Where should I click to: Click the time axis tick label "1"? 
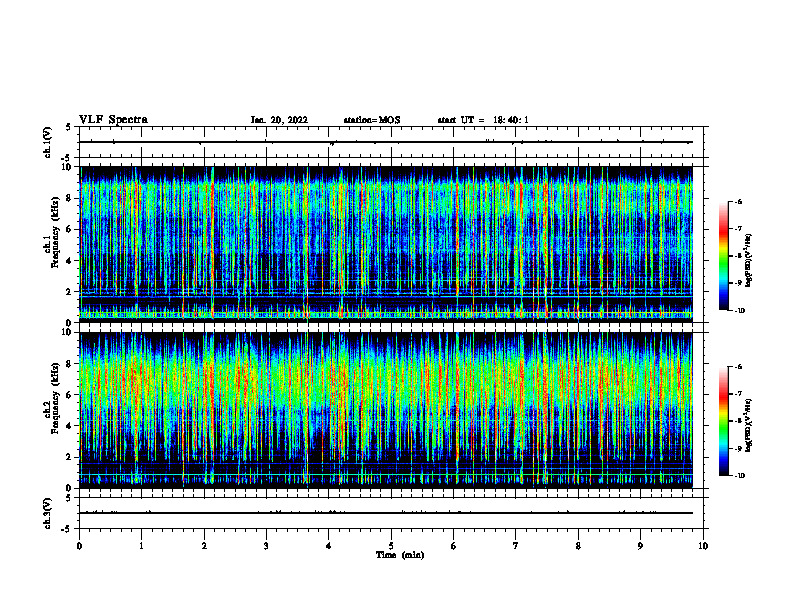tap(141, 546)
